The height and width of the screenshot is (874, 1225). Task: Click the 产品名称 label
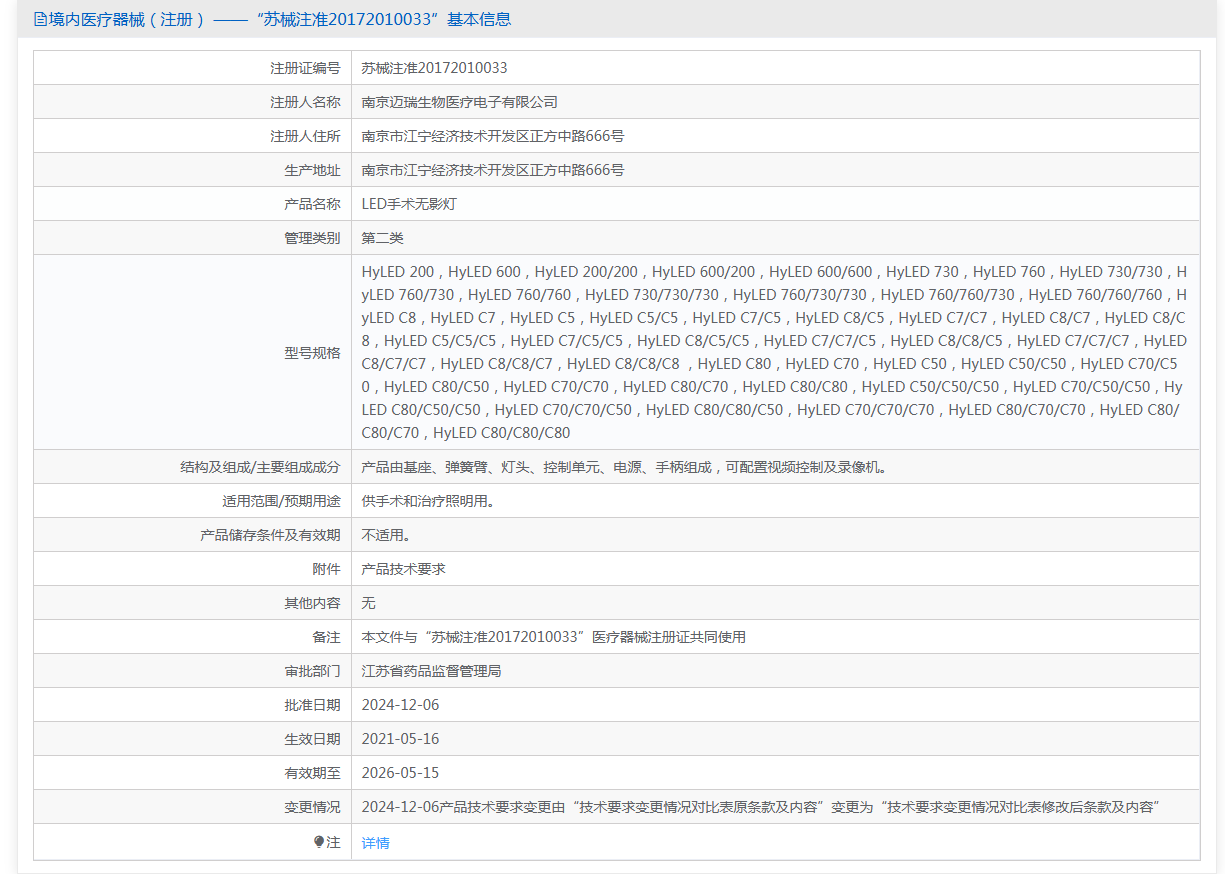pos(312,204)
